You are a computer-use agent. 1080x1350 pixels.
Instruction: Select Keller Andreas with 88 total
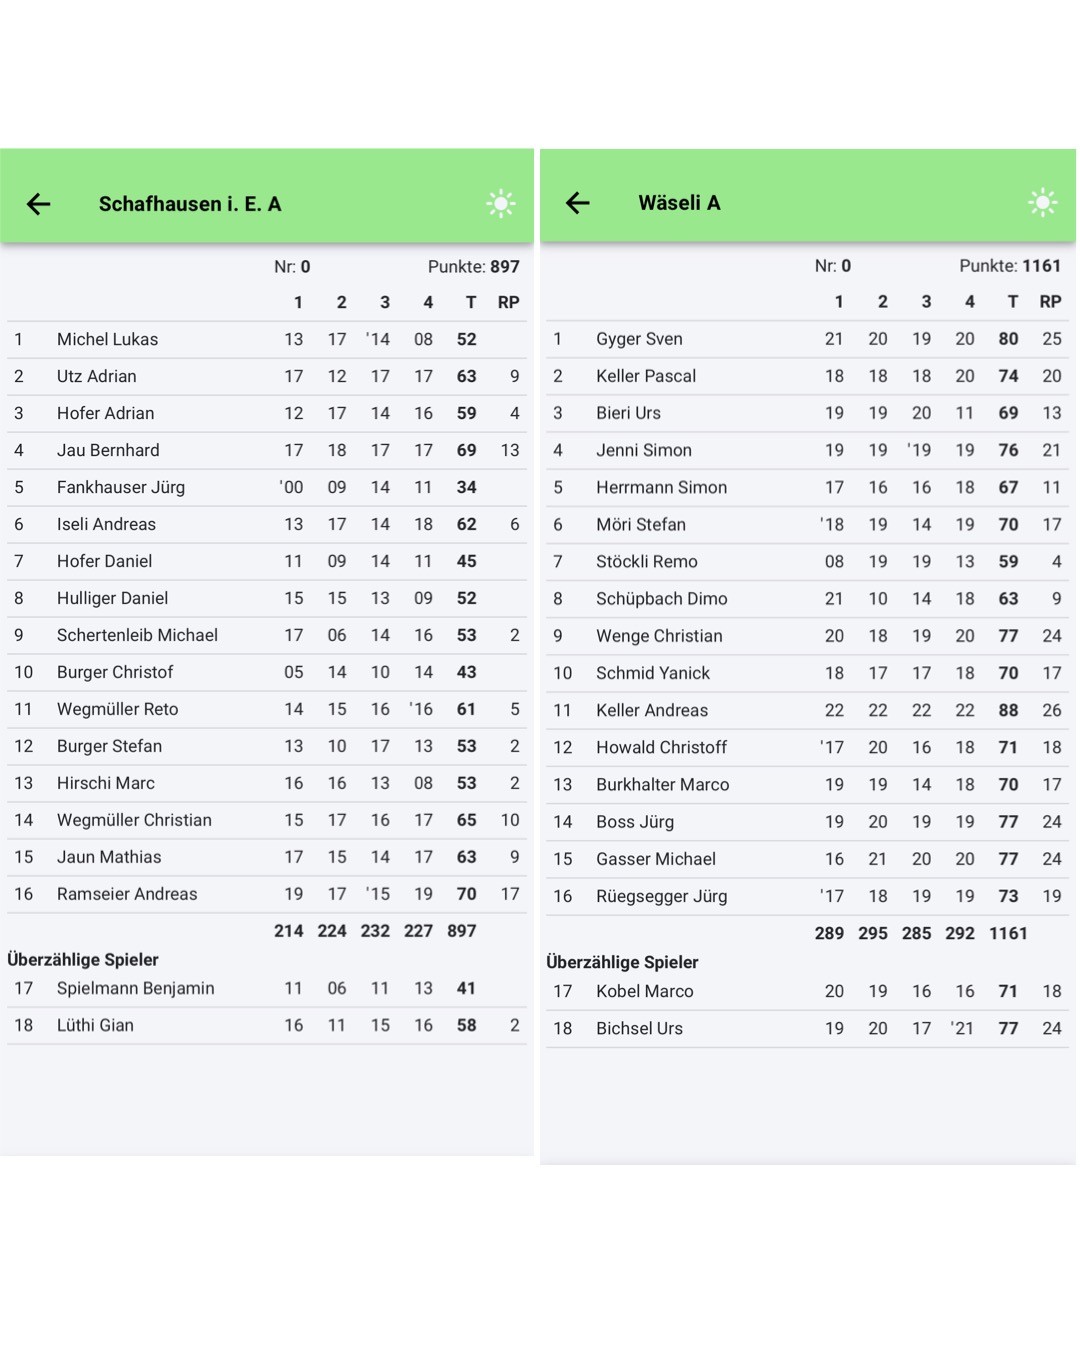(652, 710)
